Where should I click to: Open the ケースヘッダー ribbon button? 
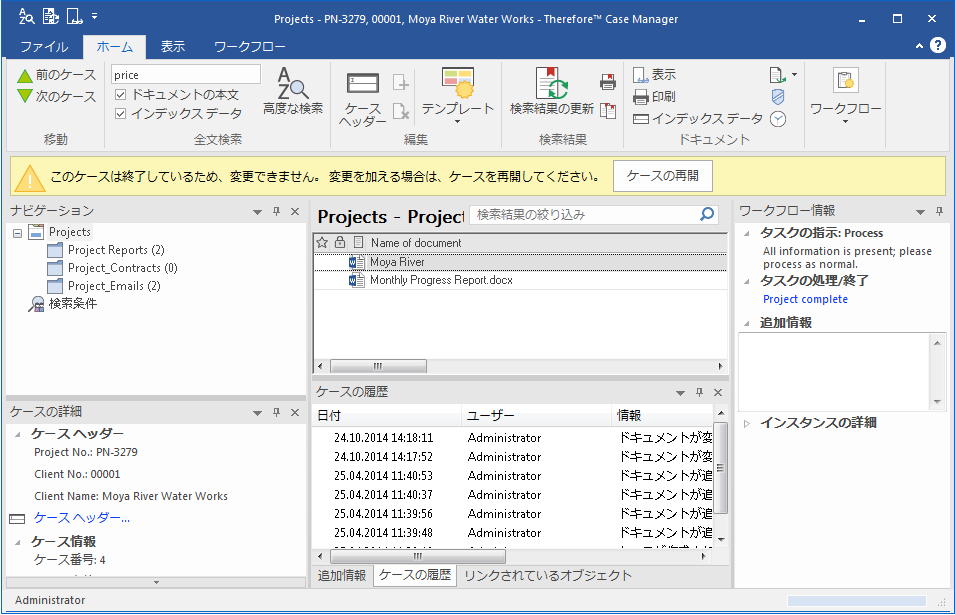click(x=363, y=97)
